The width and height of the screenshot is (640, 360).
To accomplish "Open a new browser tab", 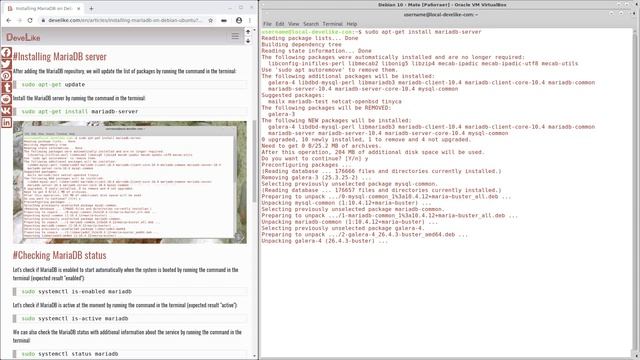I will point(91,8).
